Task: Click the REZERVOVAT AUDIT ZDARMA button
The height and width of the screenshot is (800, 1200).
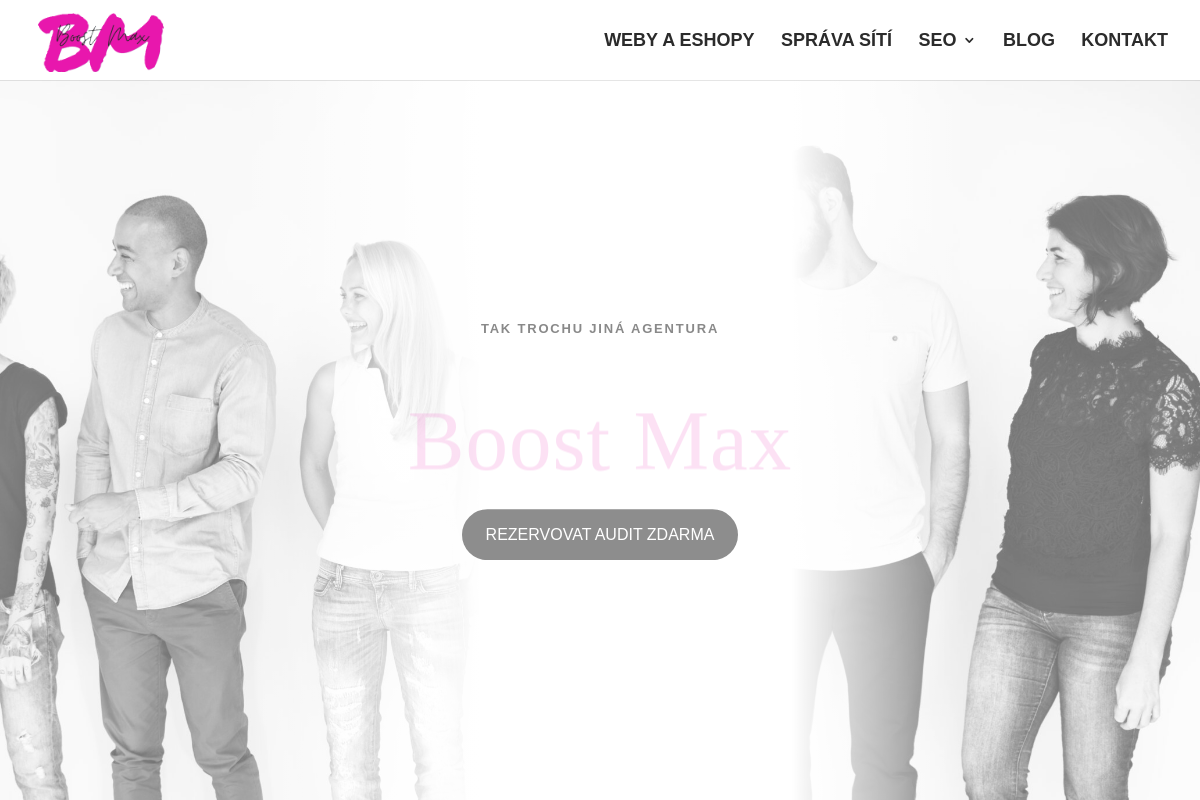Action: click(600, 535)
